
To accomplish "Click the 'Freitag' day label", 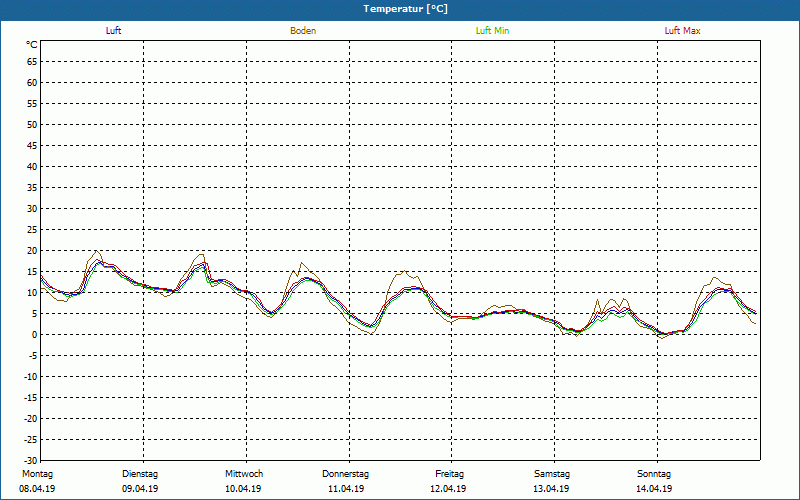I will click(x=449, y=474).
